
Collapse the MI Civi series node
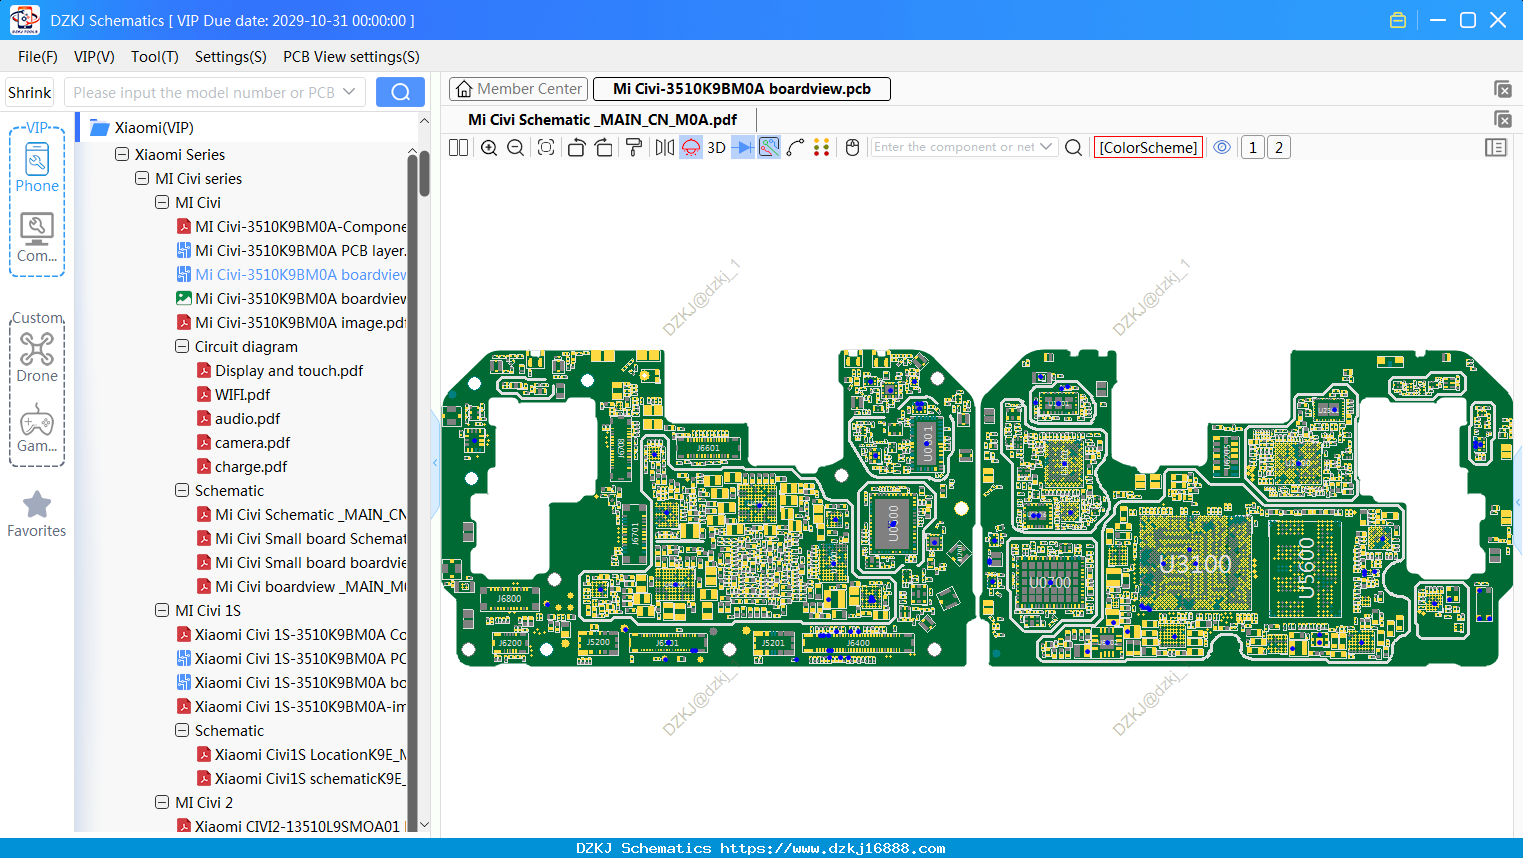(142, 178)
